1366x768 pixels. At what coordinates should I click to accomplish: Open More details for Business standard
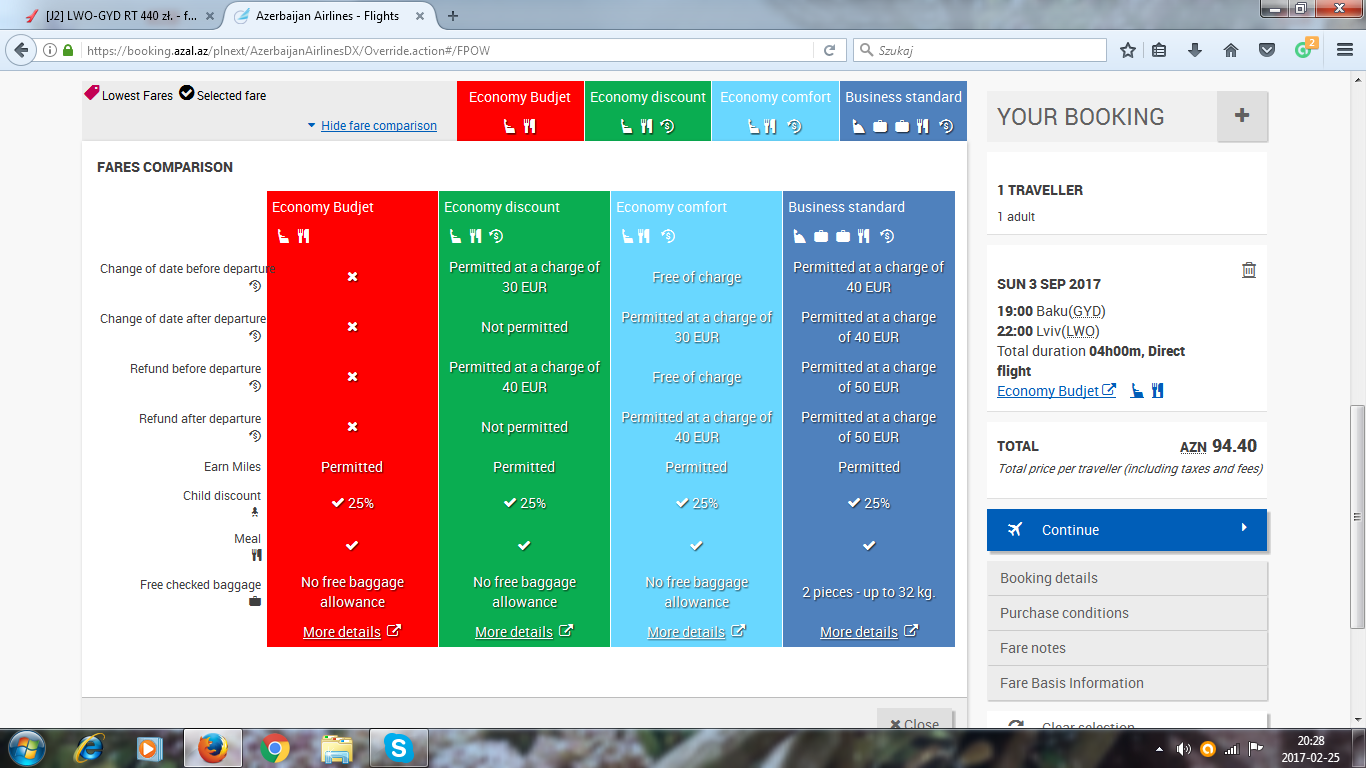pos(869,632)
